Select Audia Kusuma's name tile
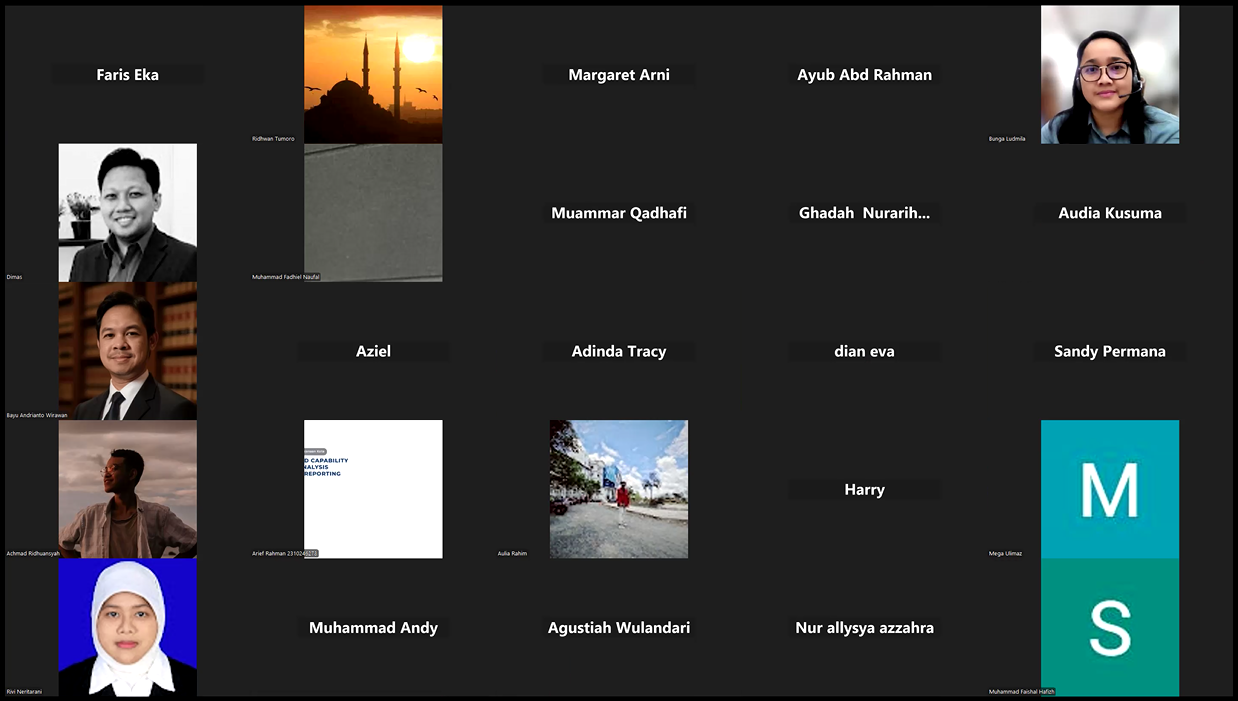 (1110, 213)
